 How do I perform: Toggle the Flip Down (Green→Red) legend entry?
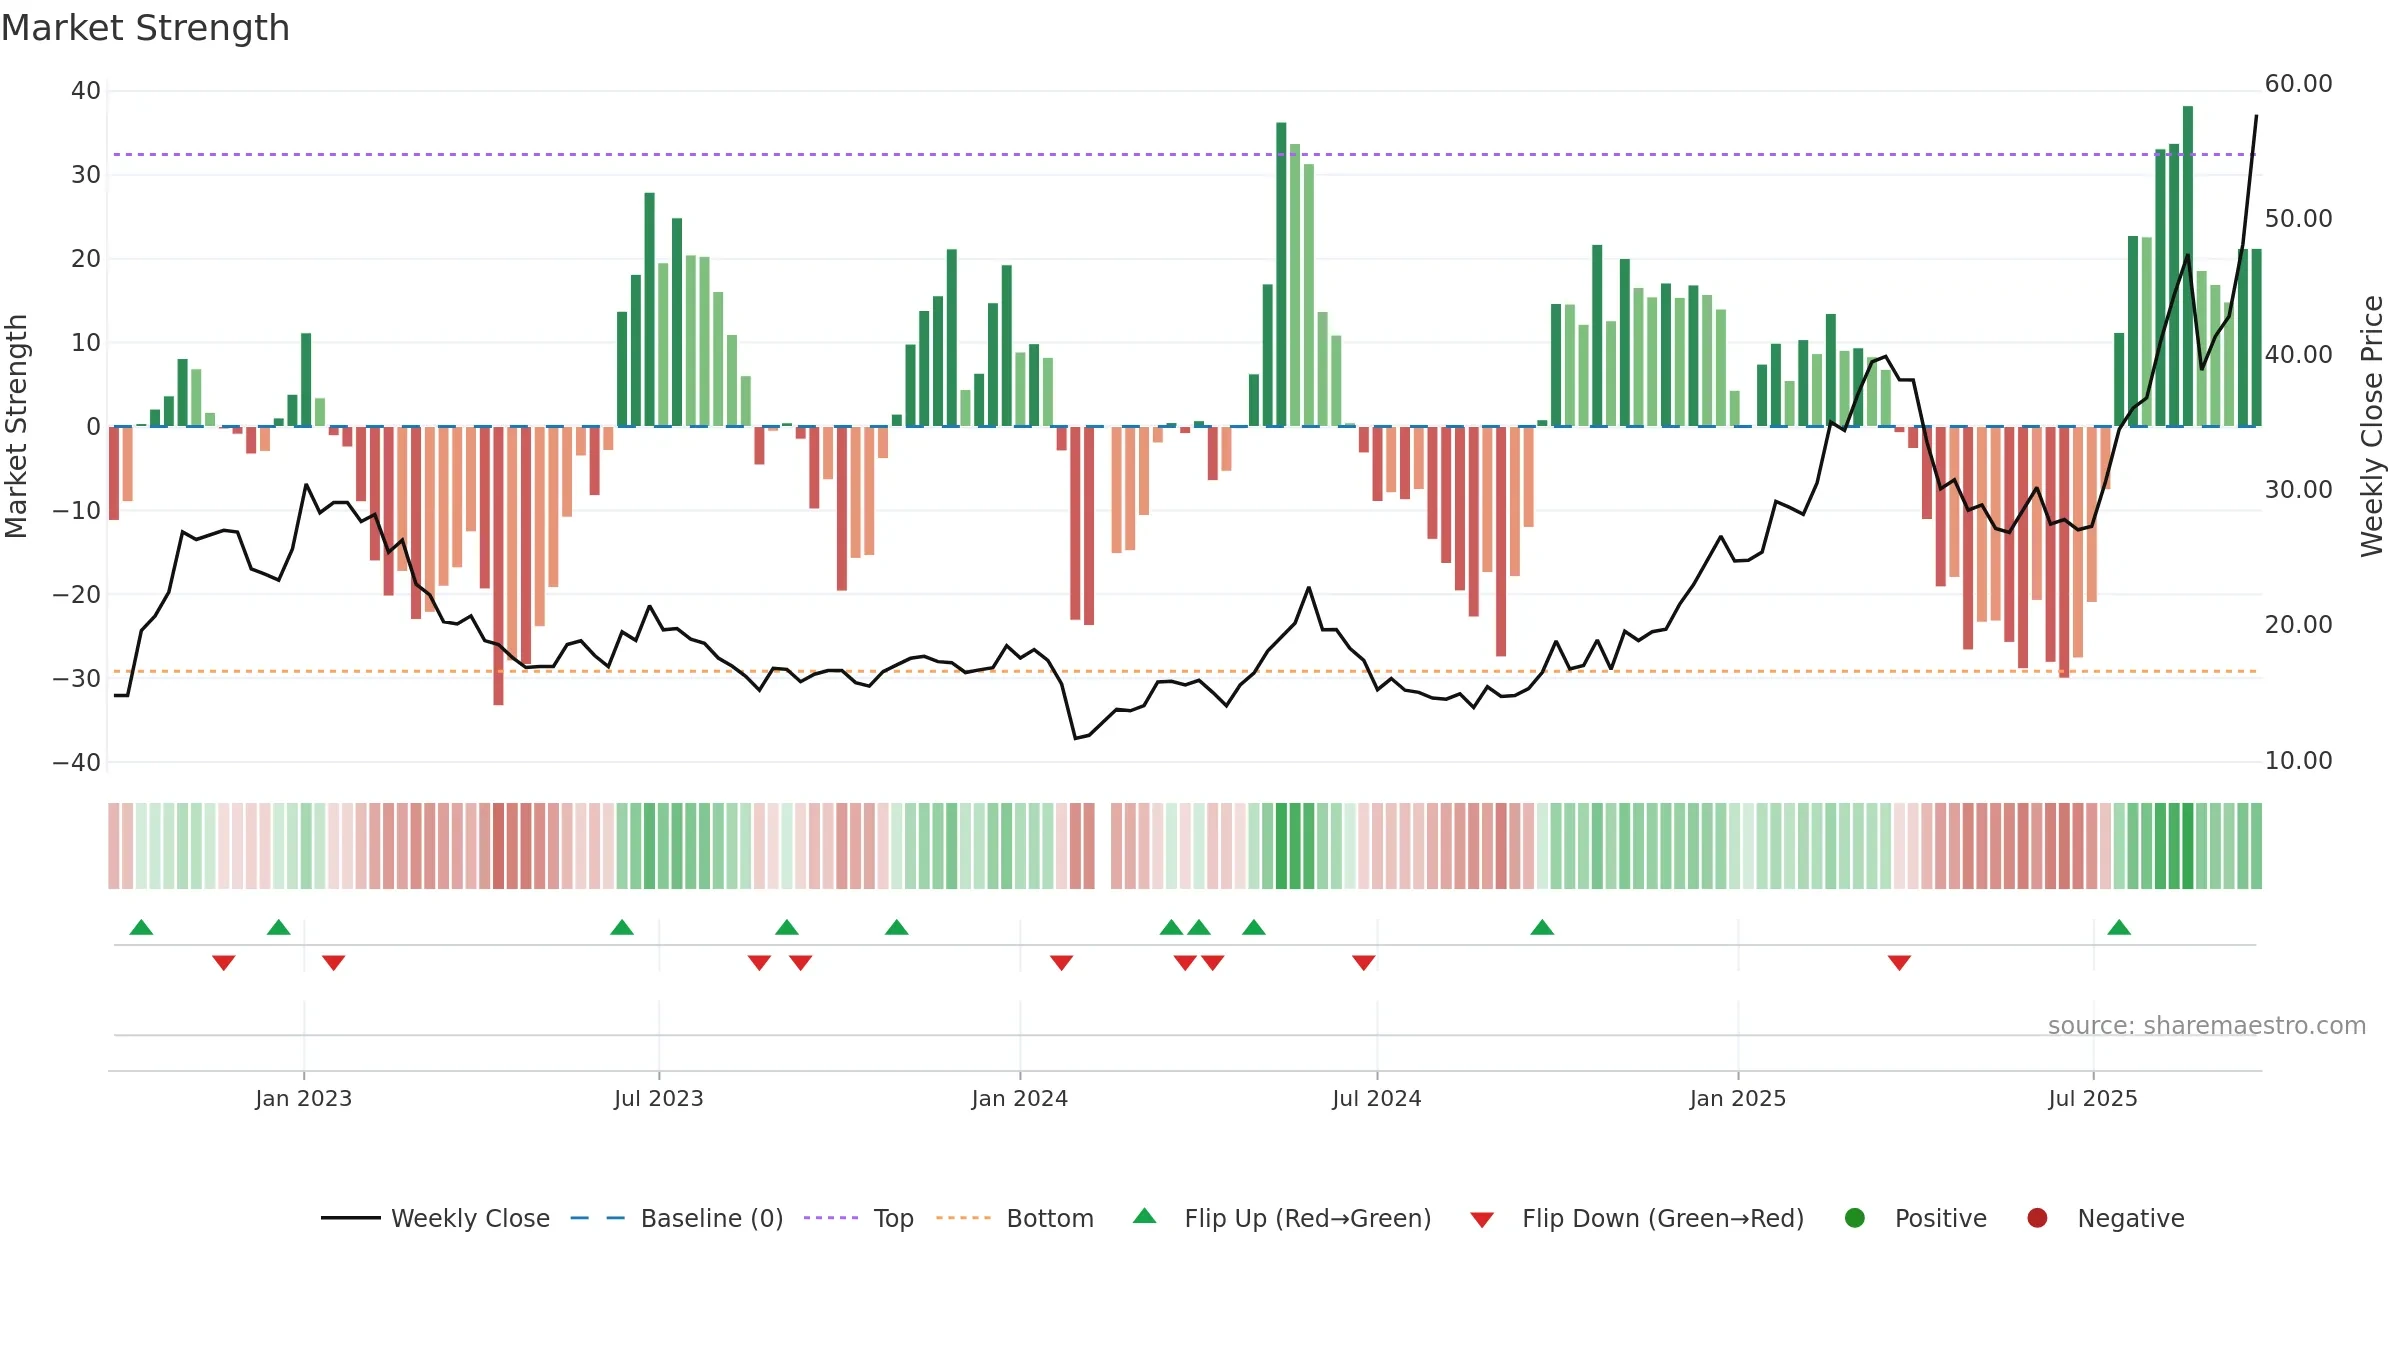tap(1637, 1218)
